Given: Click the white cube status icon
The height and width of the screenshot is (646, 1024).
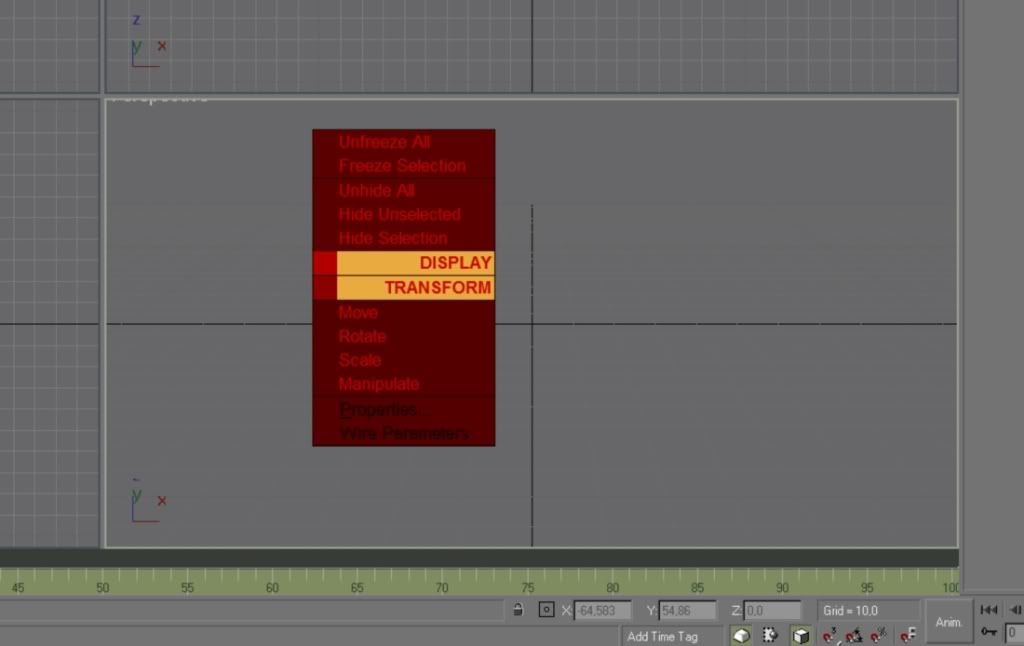Looking at the screenshot, I should coord(801,636).
